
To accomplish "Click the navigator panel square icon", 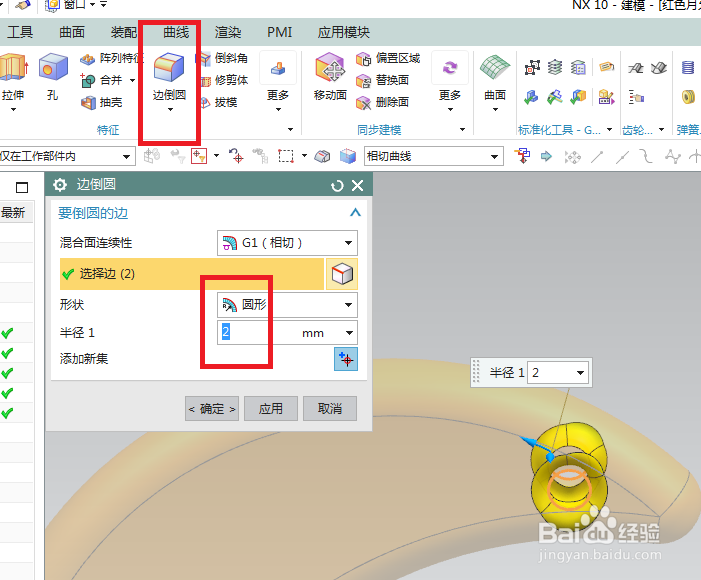I will [x=22, y=187].
